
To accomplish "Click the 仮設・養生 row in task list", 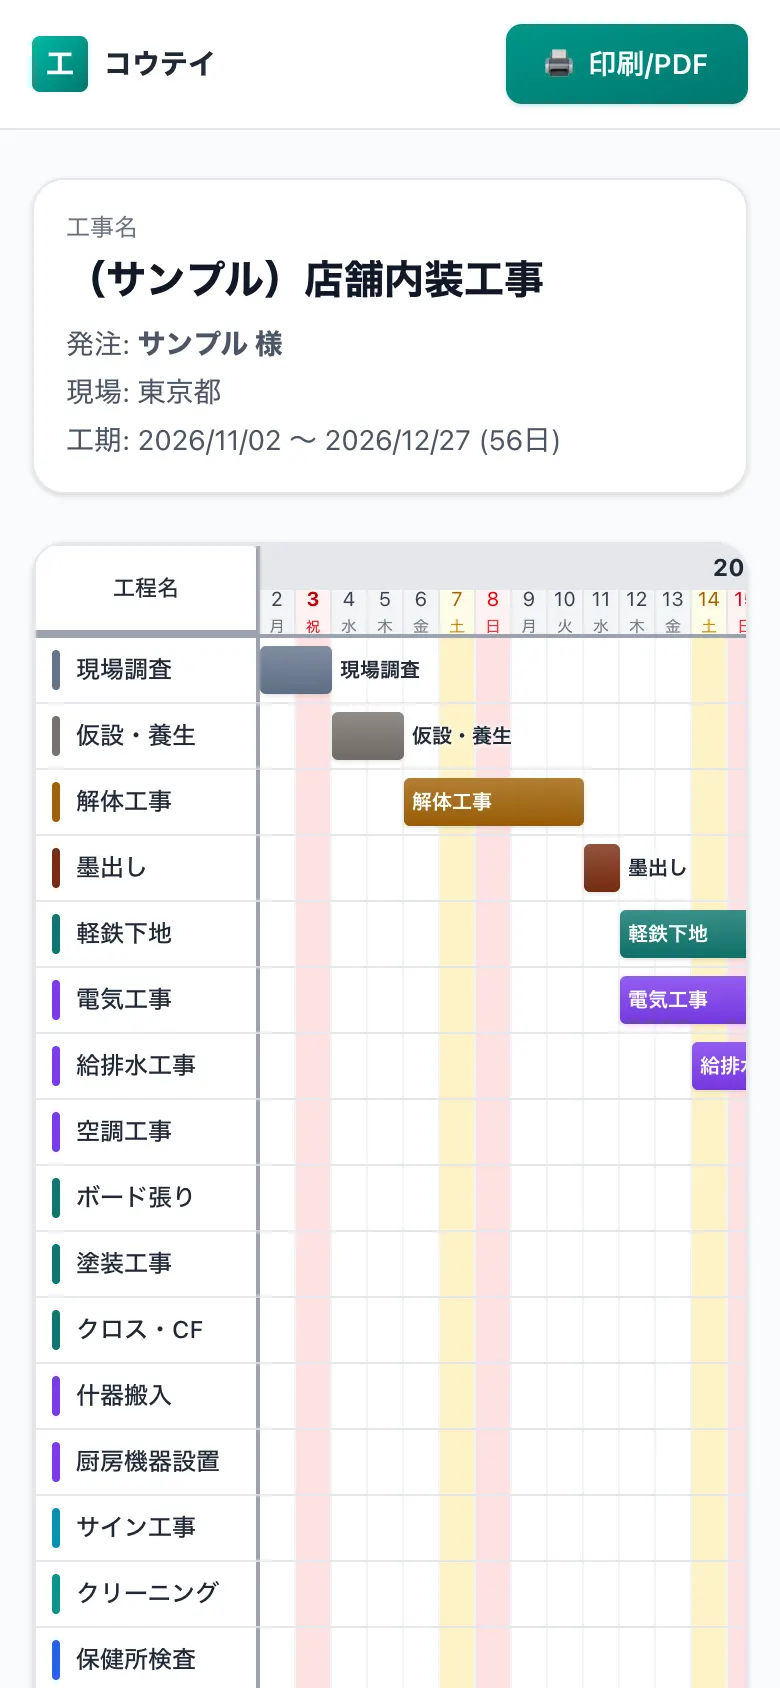I will [147, 736].
